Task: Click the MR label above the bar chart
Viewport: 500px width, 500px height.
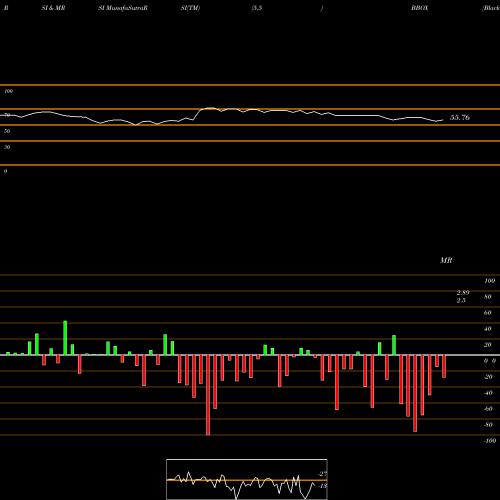Action: click(446, 261)
